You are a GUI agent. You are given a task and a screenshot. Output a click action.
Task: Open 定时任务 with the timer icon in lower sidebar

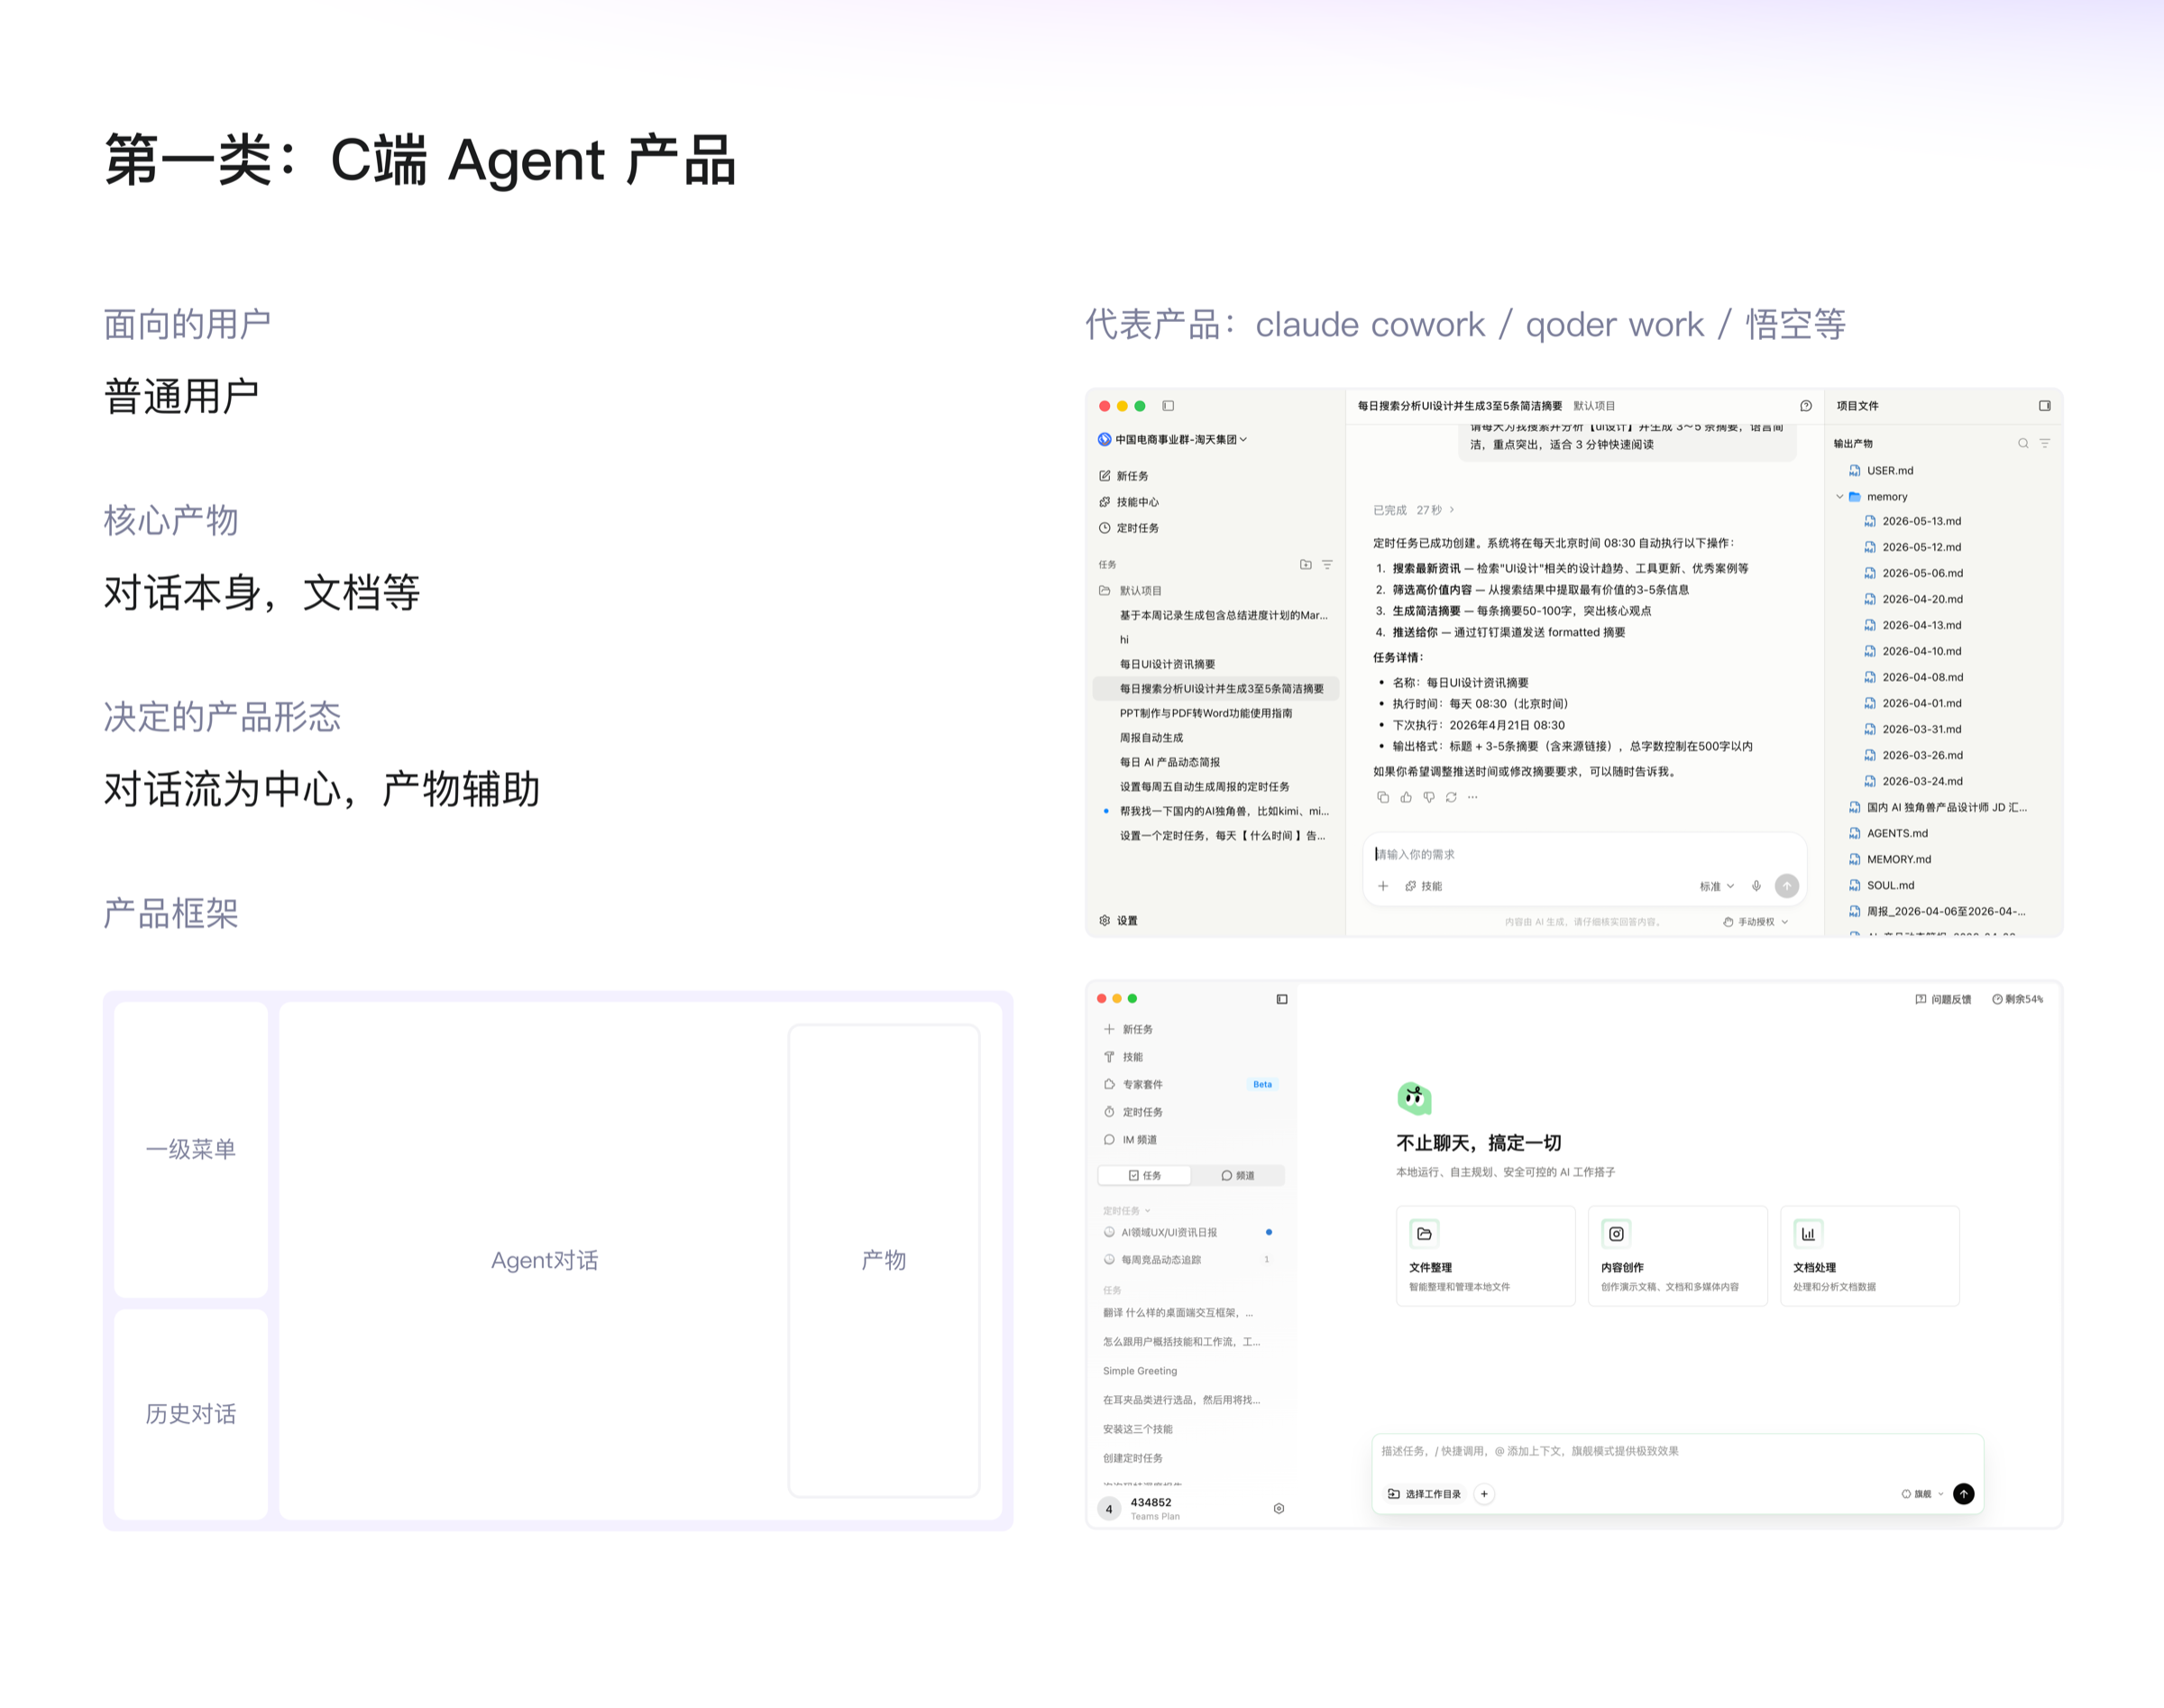coord(1133,1112)
